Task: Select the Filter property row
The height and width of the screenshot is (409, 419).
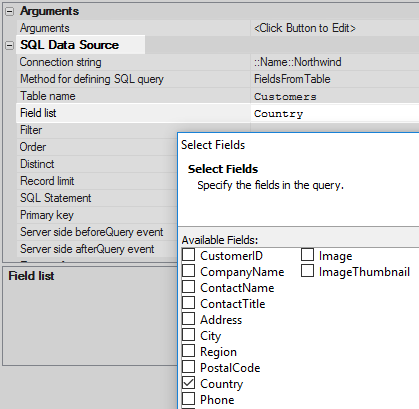Action: 97,130
